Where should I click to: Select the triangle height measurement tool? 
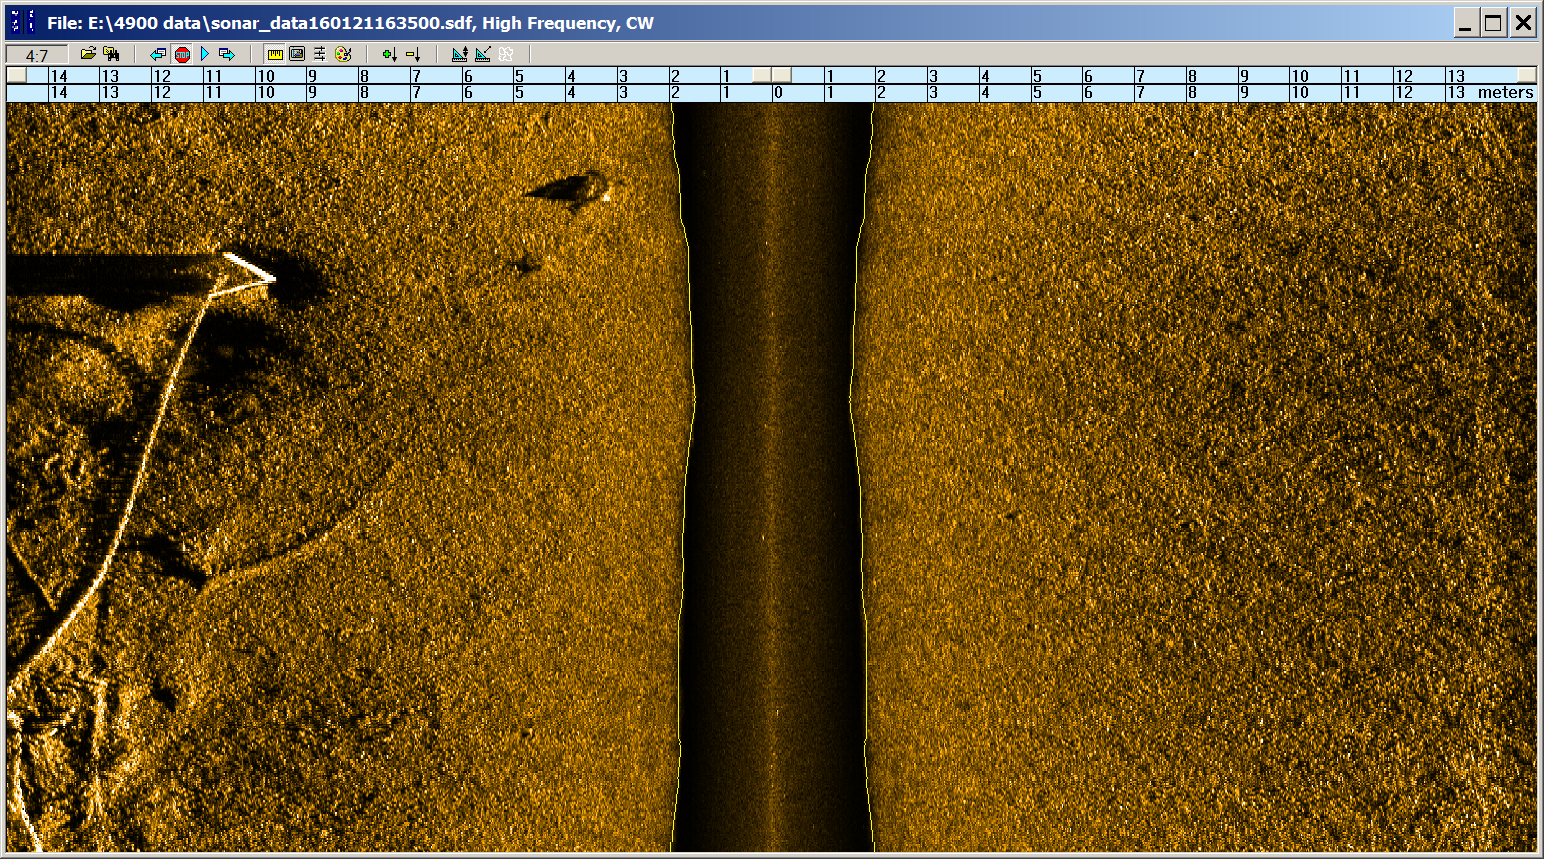[459, 54]
